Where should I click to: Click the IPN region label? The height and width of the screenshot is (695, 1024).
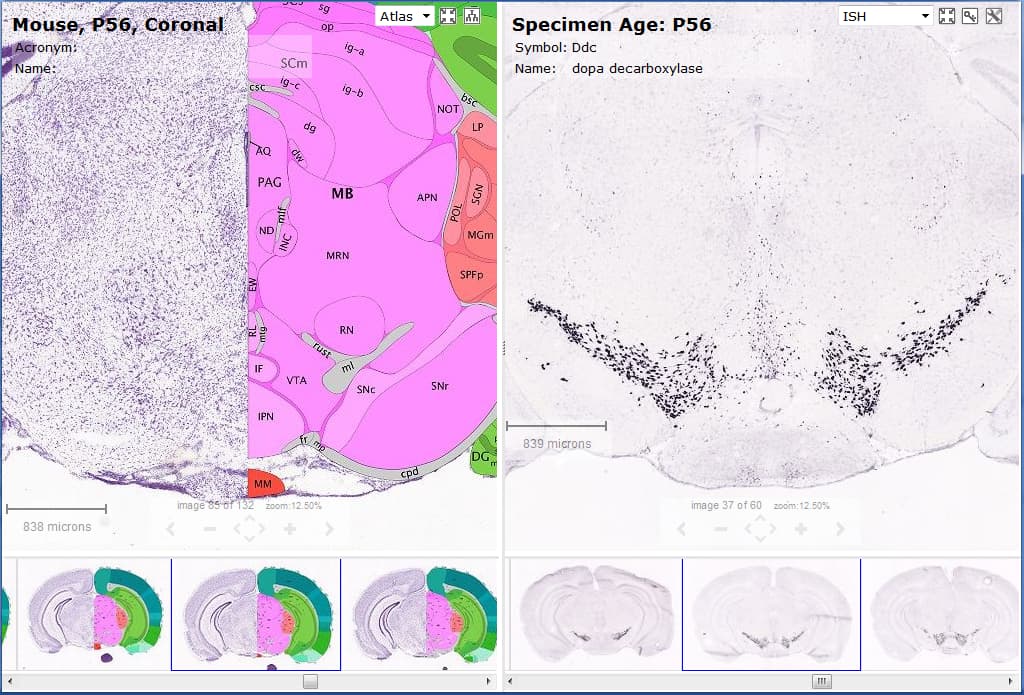pos(266,416)
